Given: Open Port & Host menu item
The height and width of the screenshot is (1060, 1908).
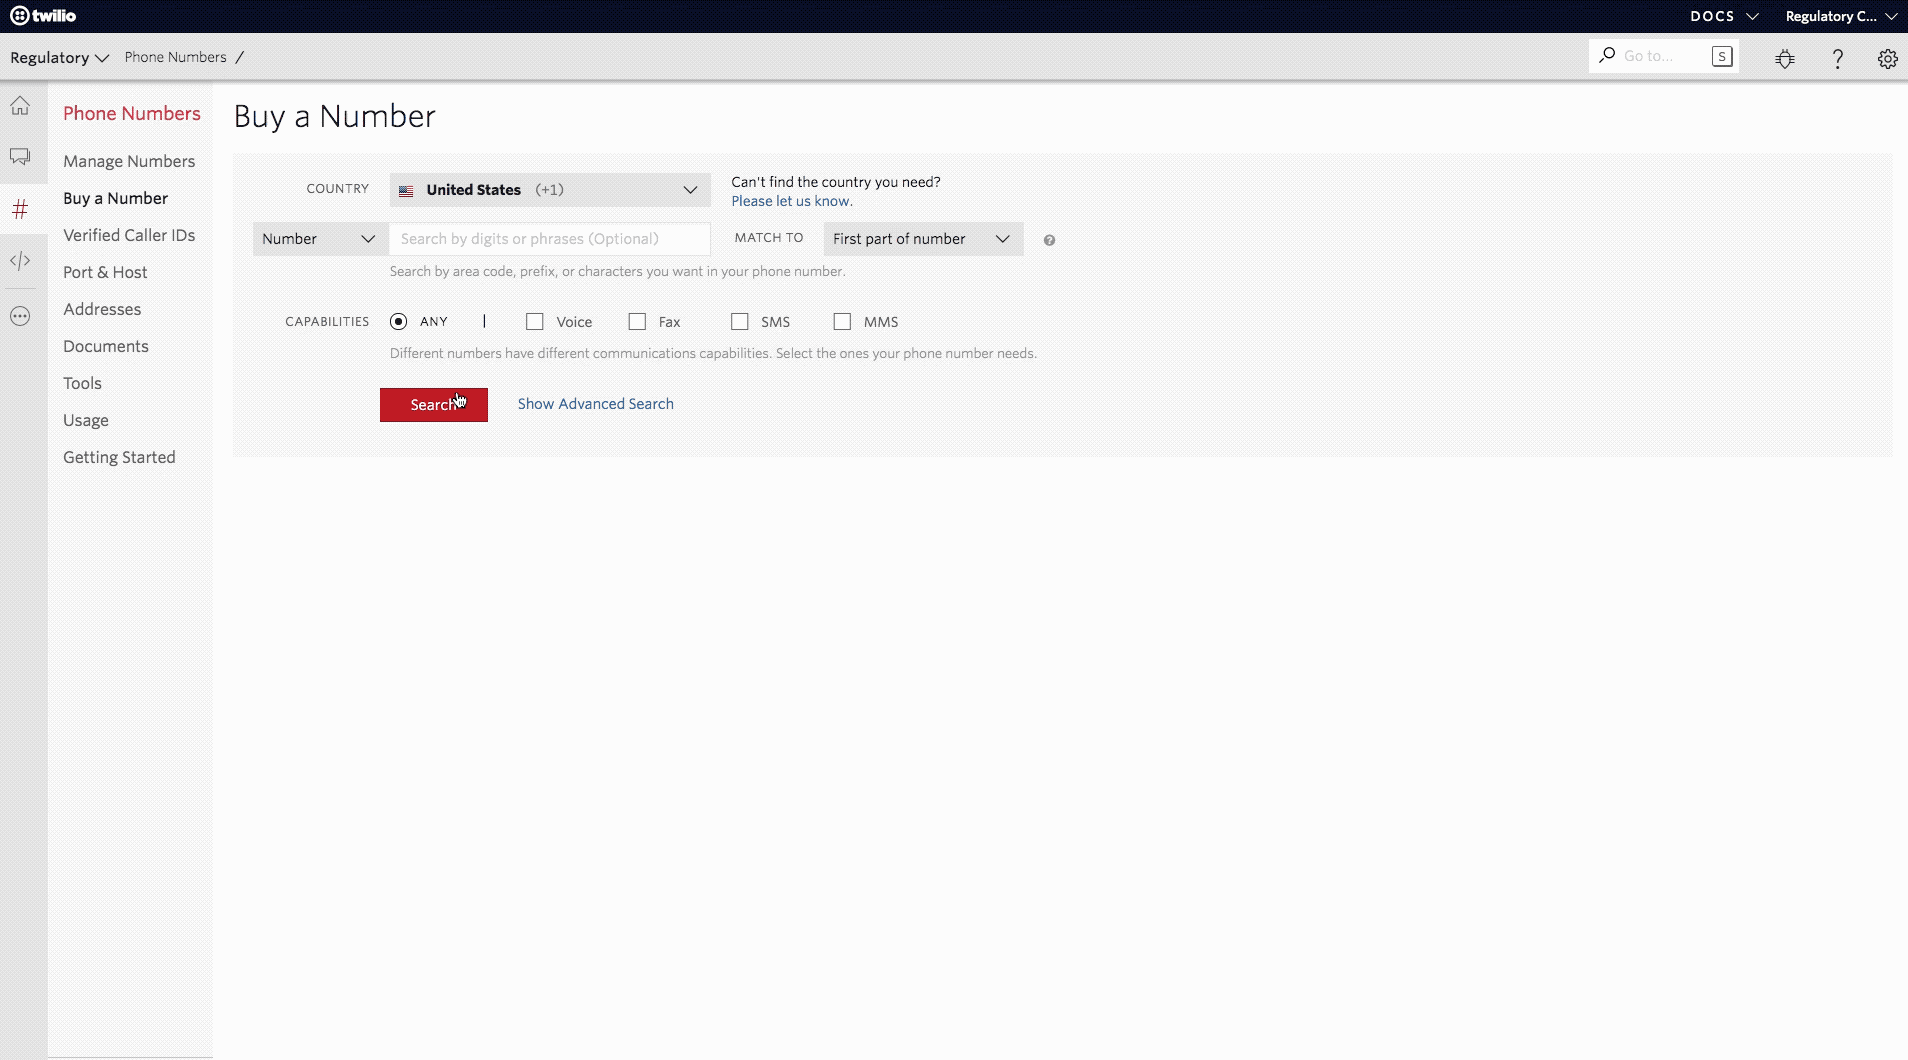Looking at the screenshot, I should point(105,272).
